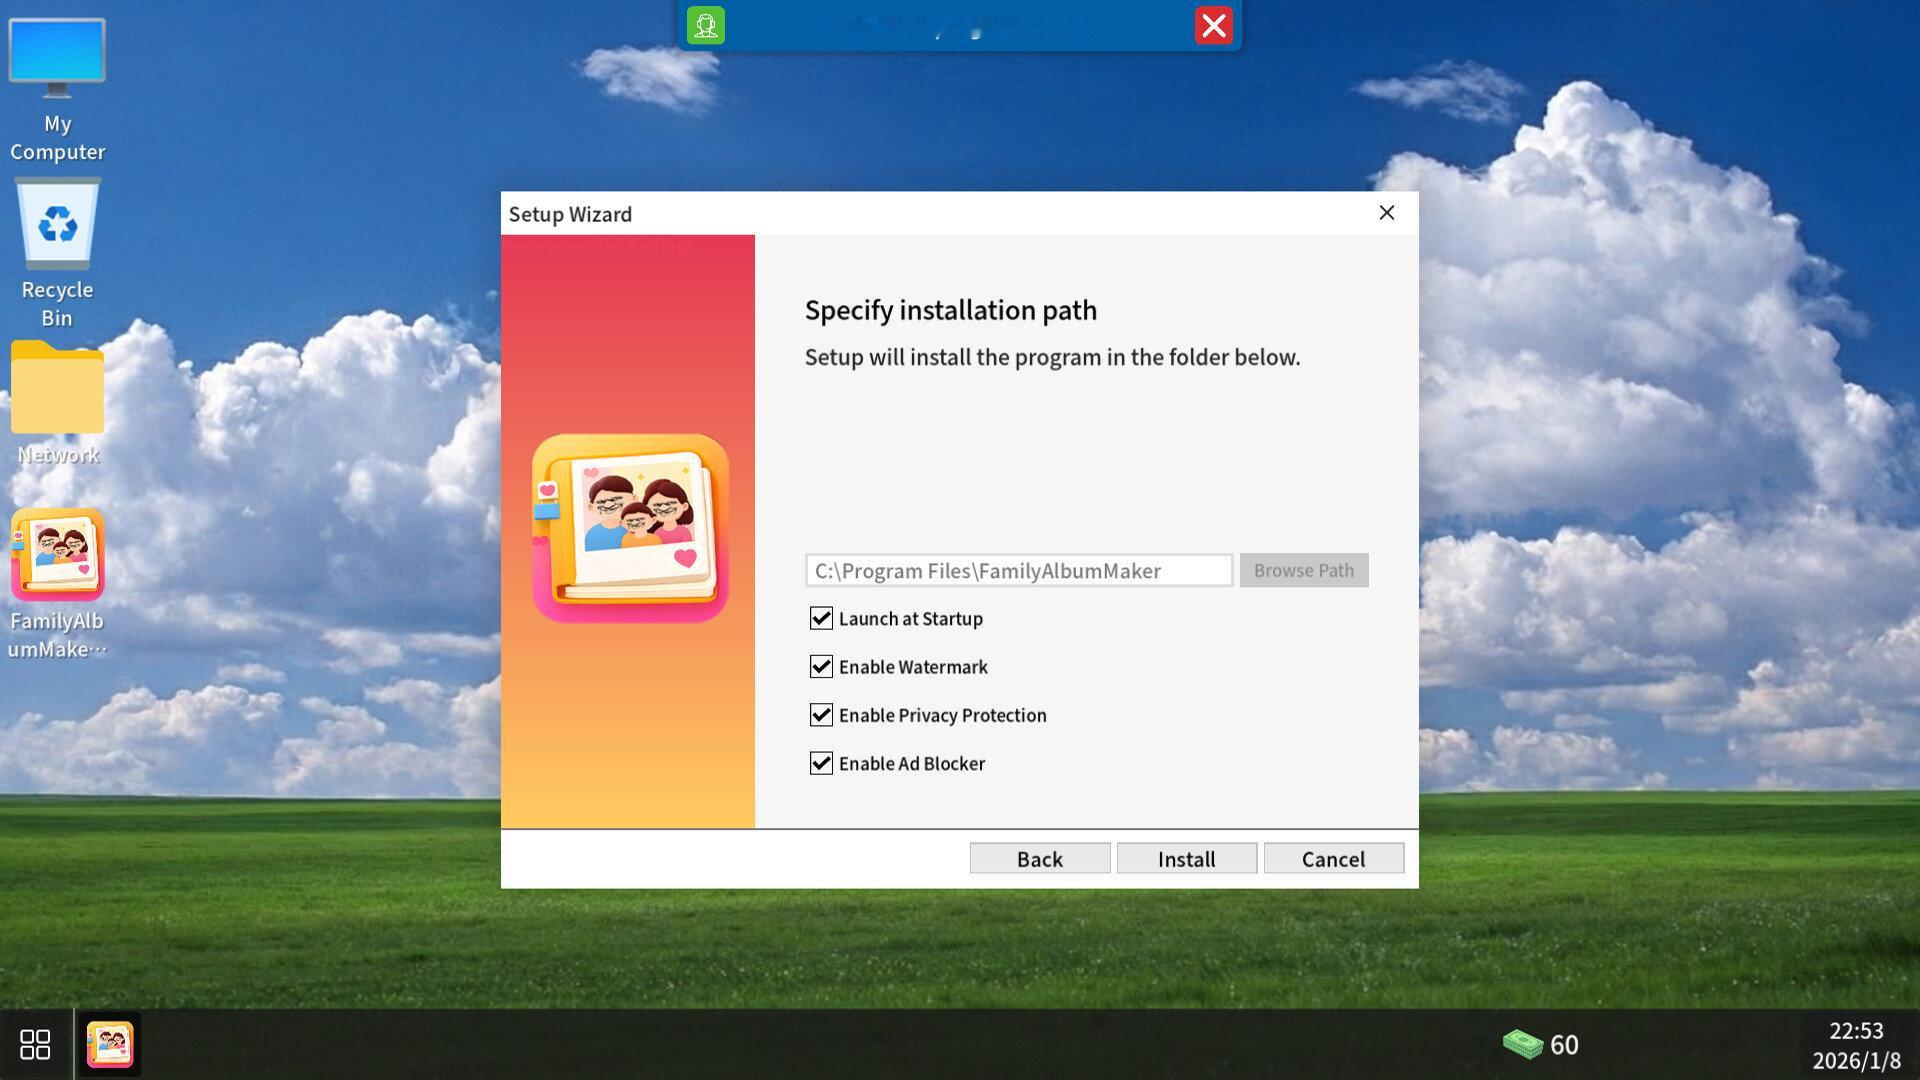Uncheck Enable Ad Blocker option
The height and width of the screenshot is (1080, 1920).
(821, 764)
